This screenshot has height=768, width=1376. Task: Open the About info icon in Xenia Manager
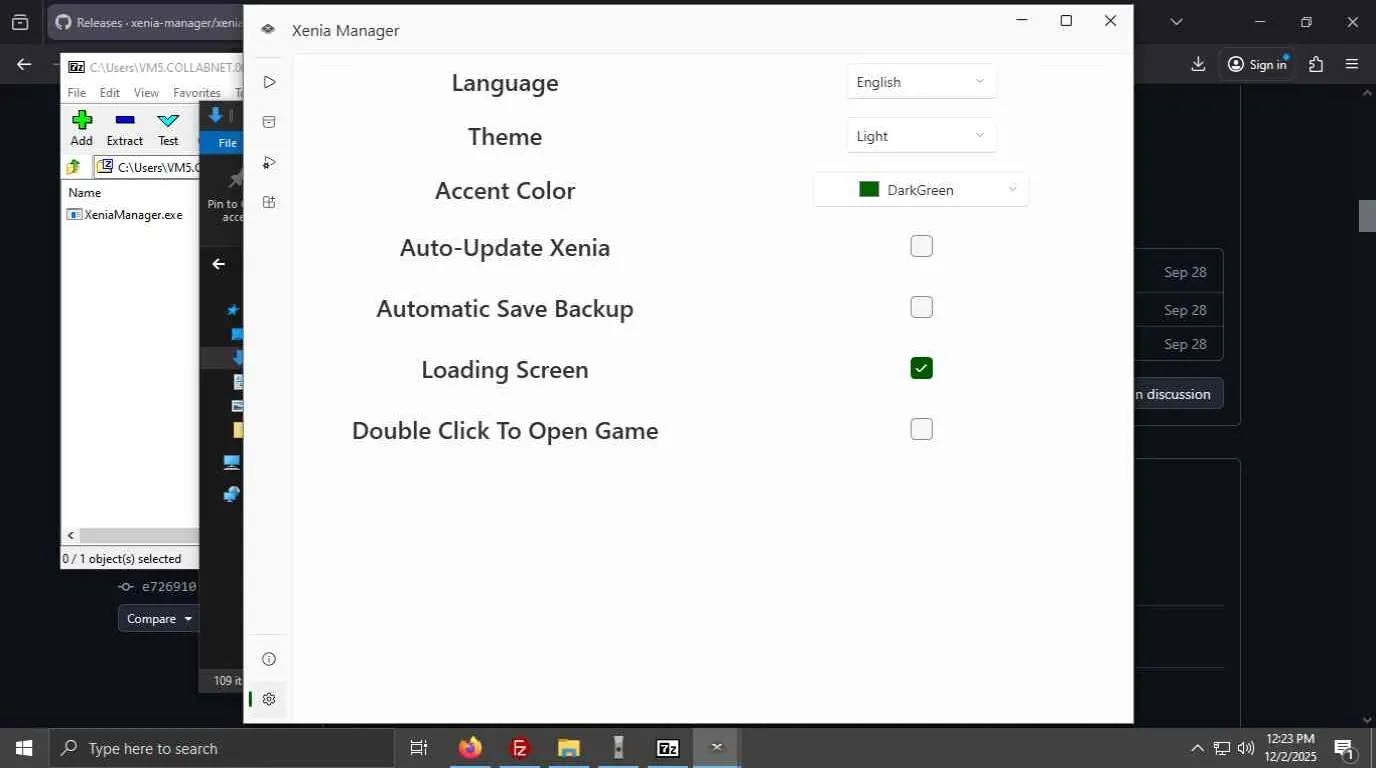click(x=269, y=659)
